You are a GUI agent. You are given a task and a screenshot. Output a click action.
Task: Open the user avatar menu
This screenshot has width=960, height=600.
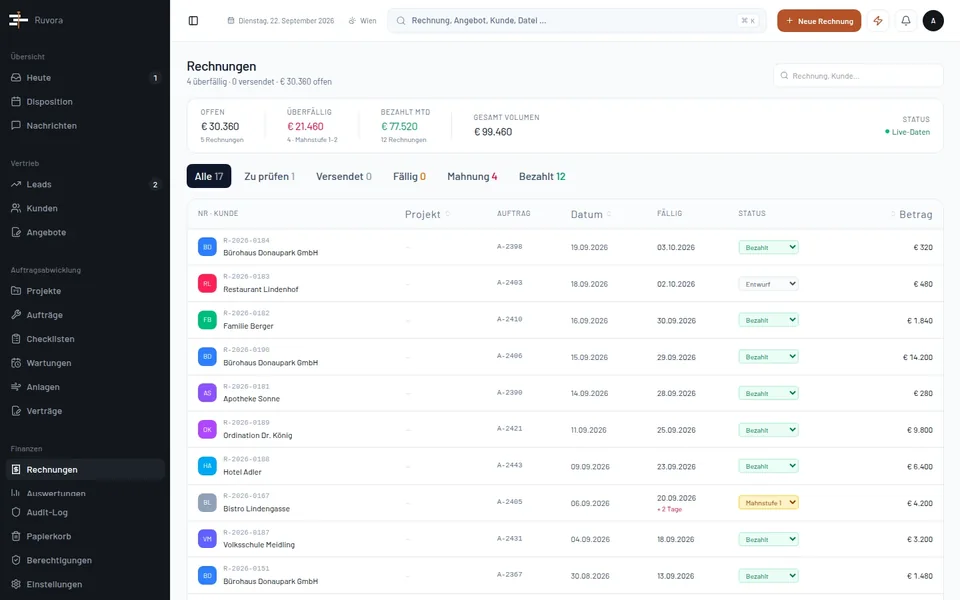(x=933, y=21)
